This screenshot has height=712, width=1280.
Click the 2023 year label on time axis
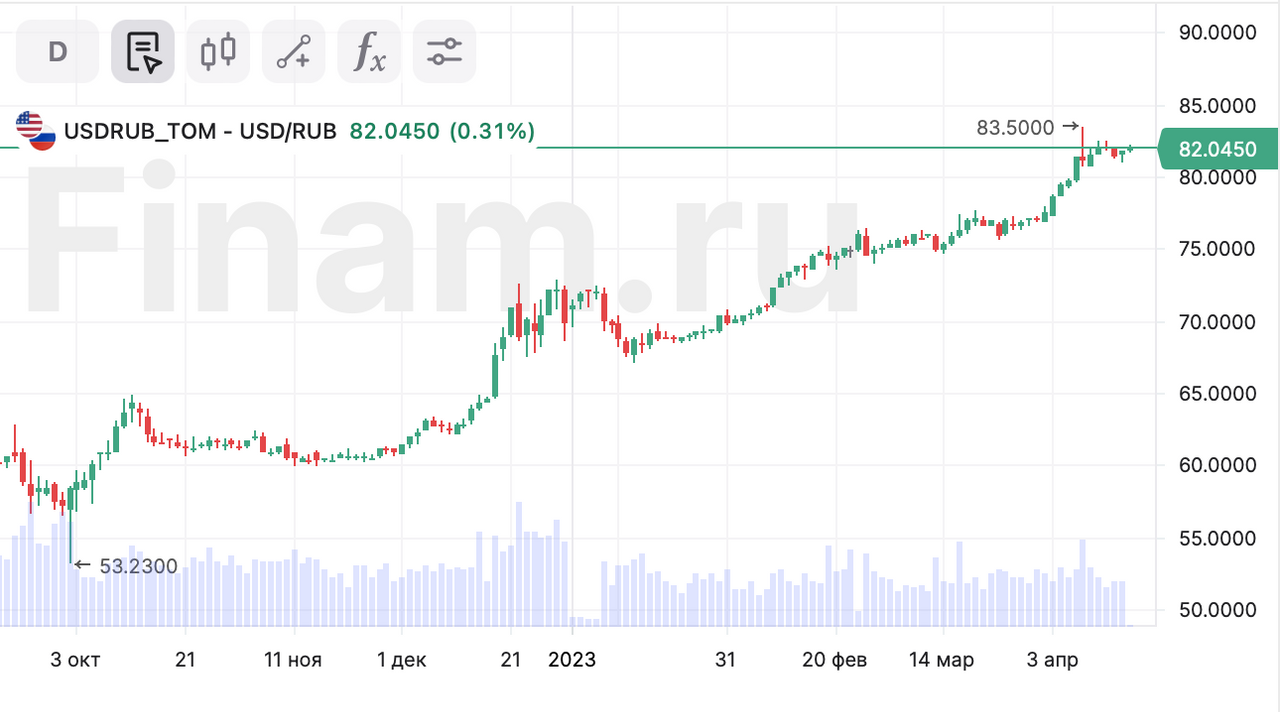[571, 660]
